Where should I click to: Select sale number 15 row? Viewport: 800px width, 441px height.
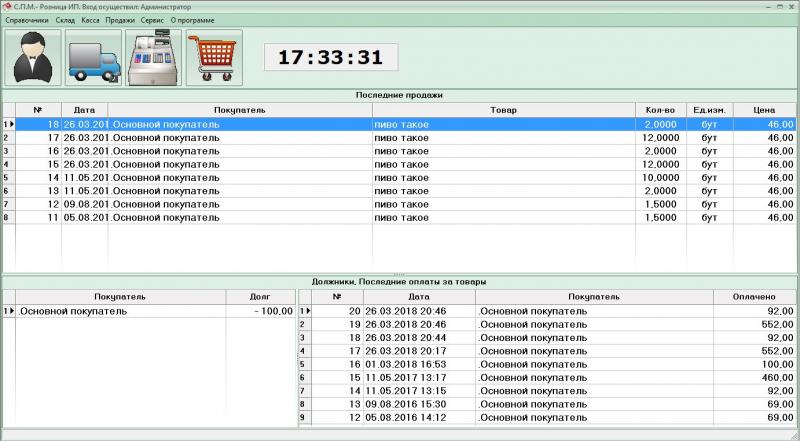pyautogui.click(x=399, y=164)
